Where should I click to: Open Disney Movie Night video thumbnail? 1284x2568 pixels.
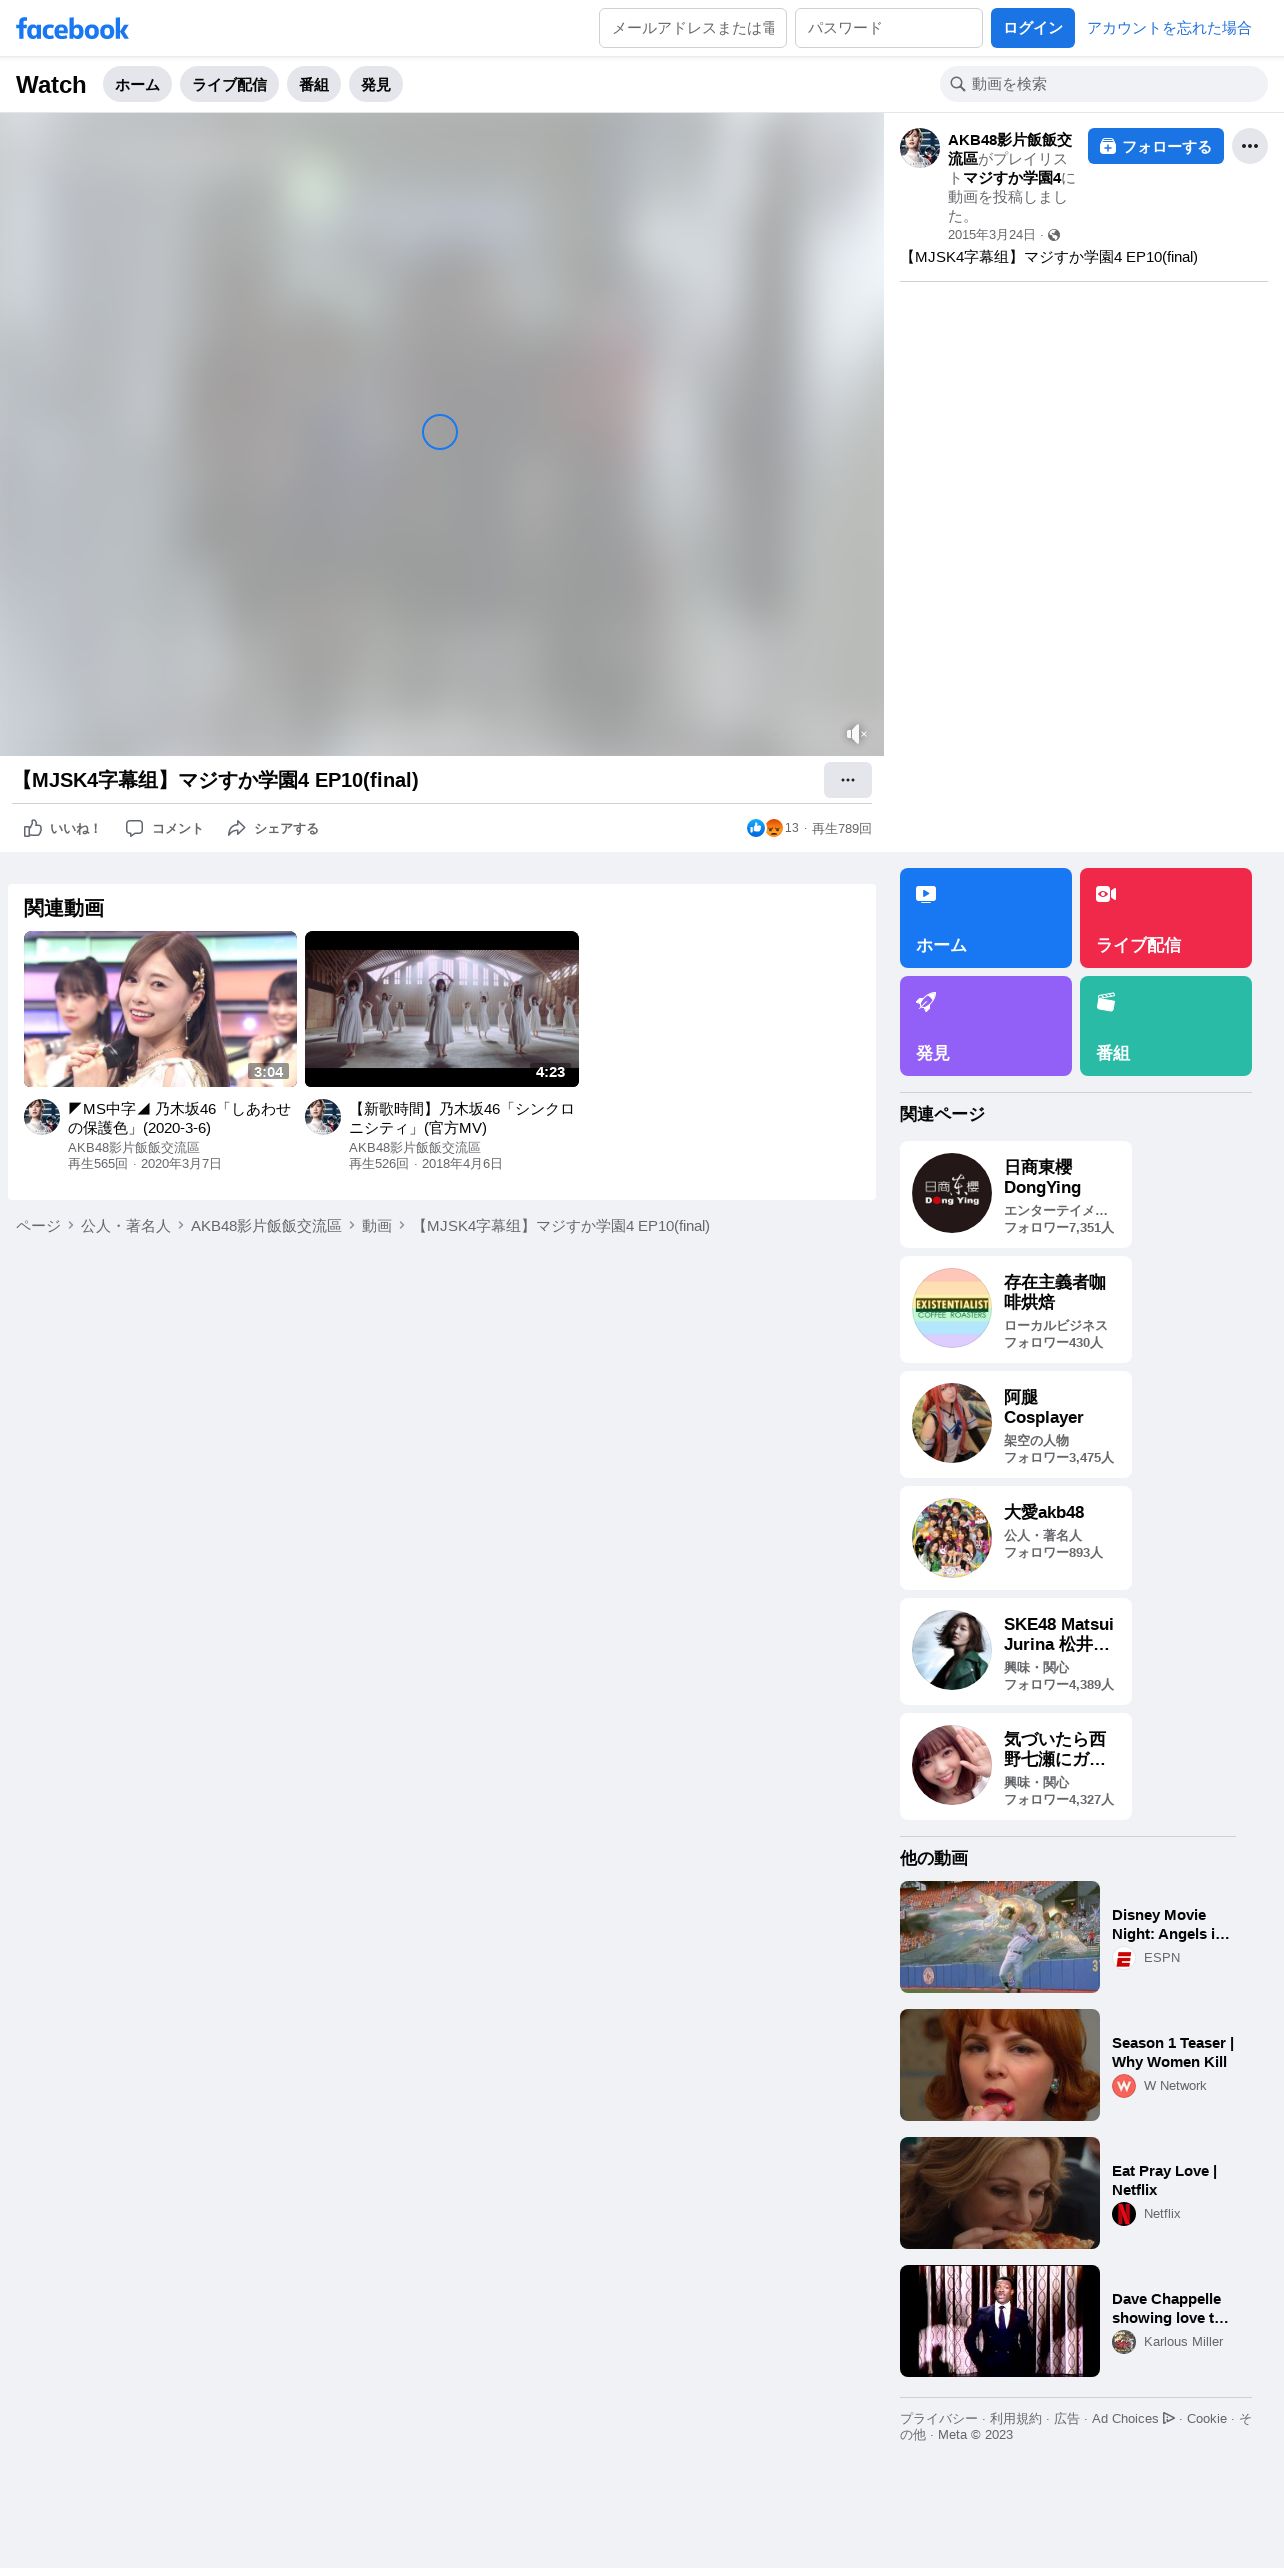[x=1000, y=1937]
